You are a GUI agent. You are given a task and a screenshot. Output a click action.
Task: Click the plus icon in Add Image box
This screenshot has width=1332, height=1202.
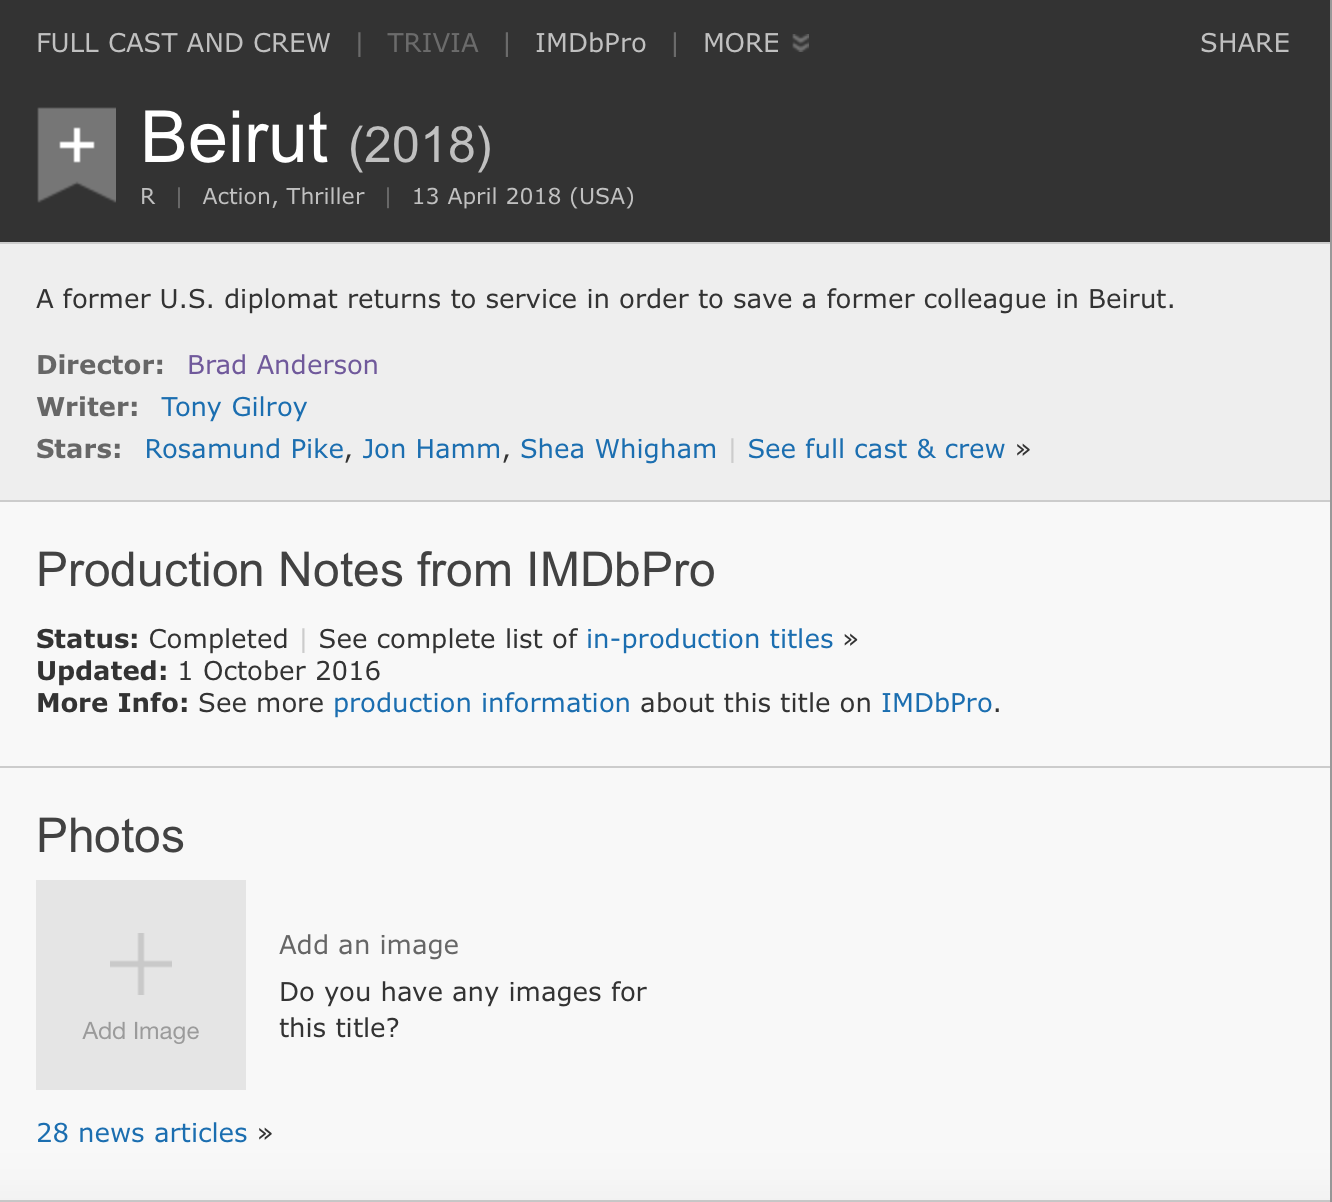coord(141,964)
